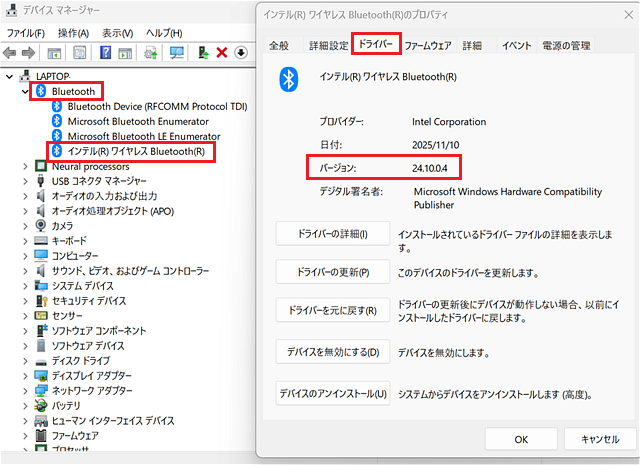This screenshot has height=465, width=640.
Task: Open the ヘルプ(H) menu
Action: [x=164, y=33]
